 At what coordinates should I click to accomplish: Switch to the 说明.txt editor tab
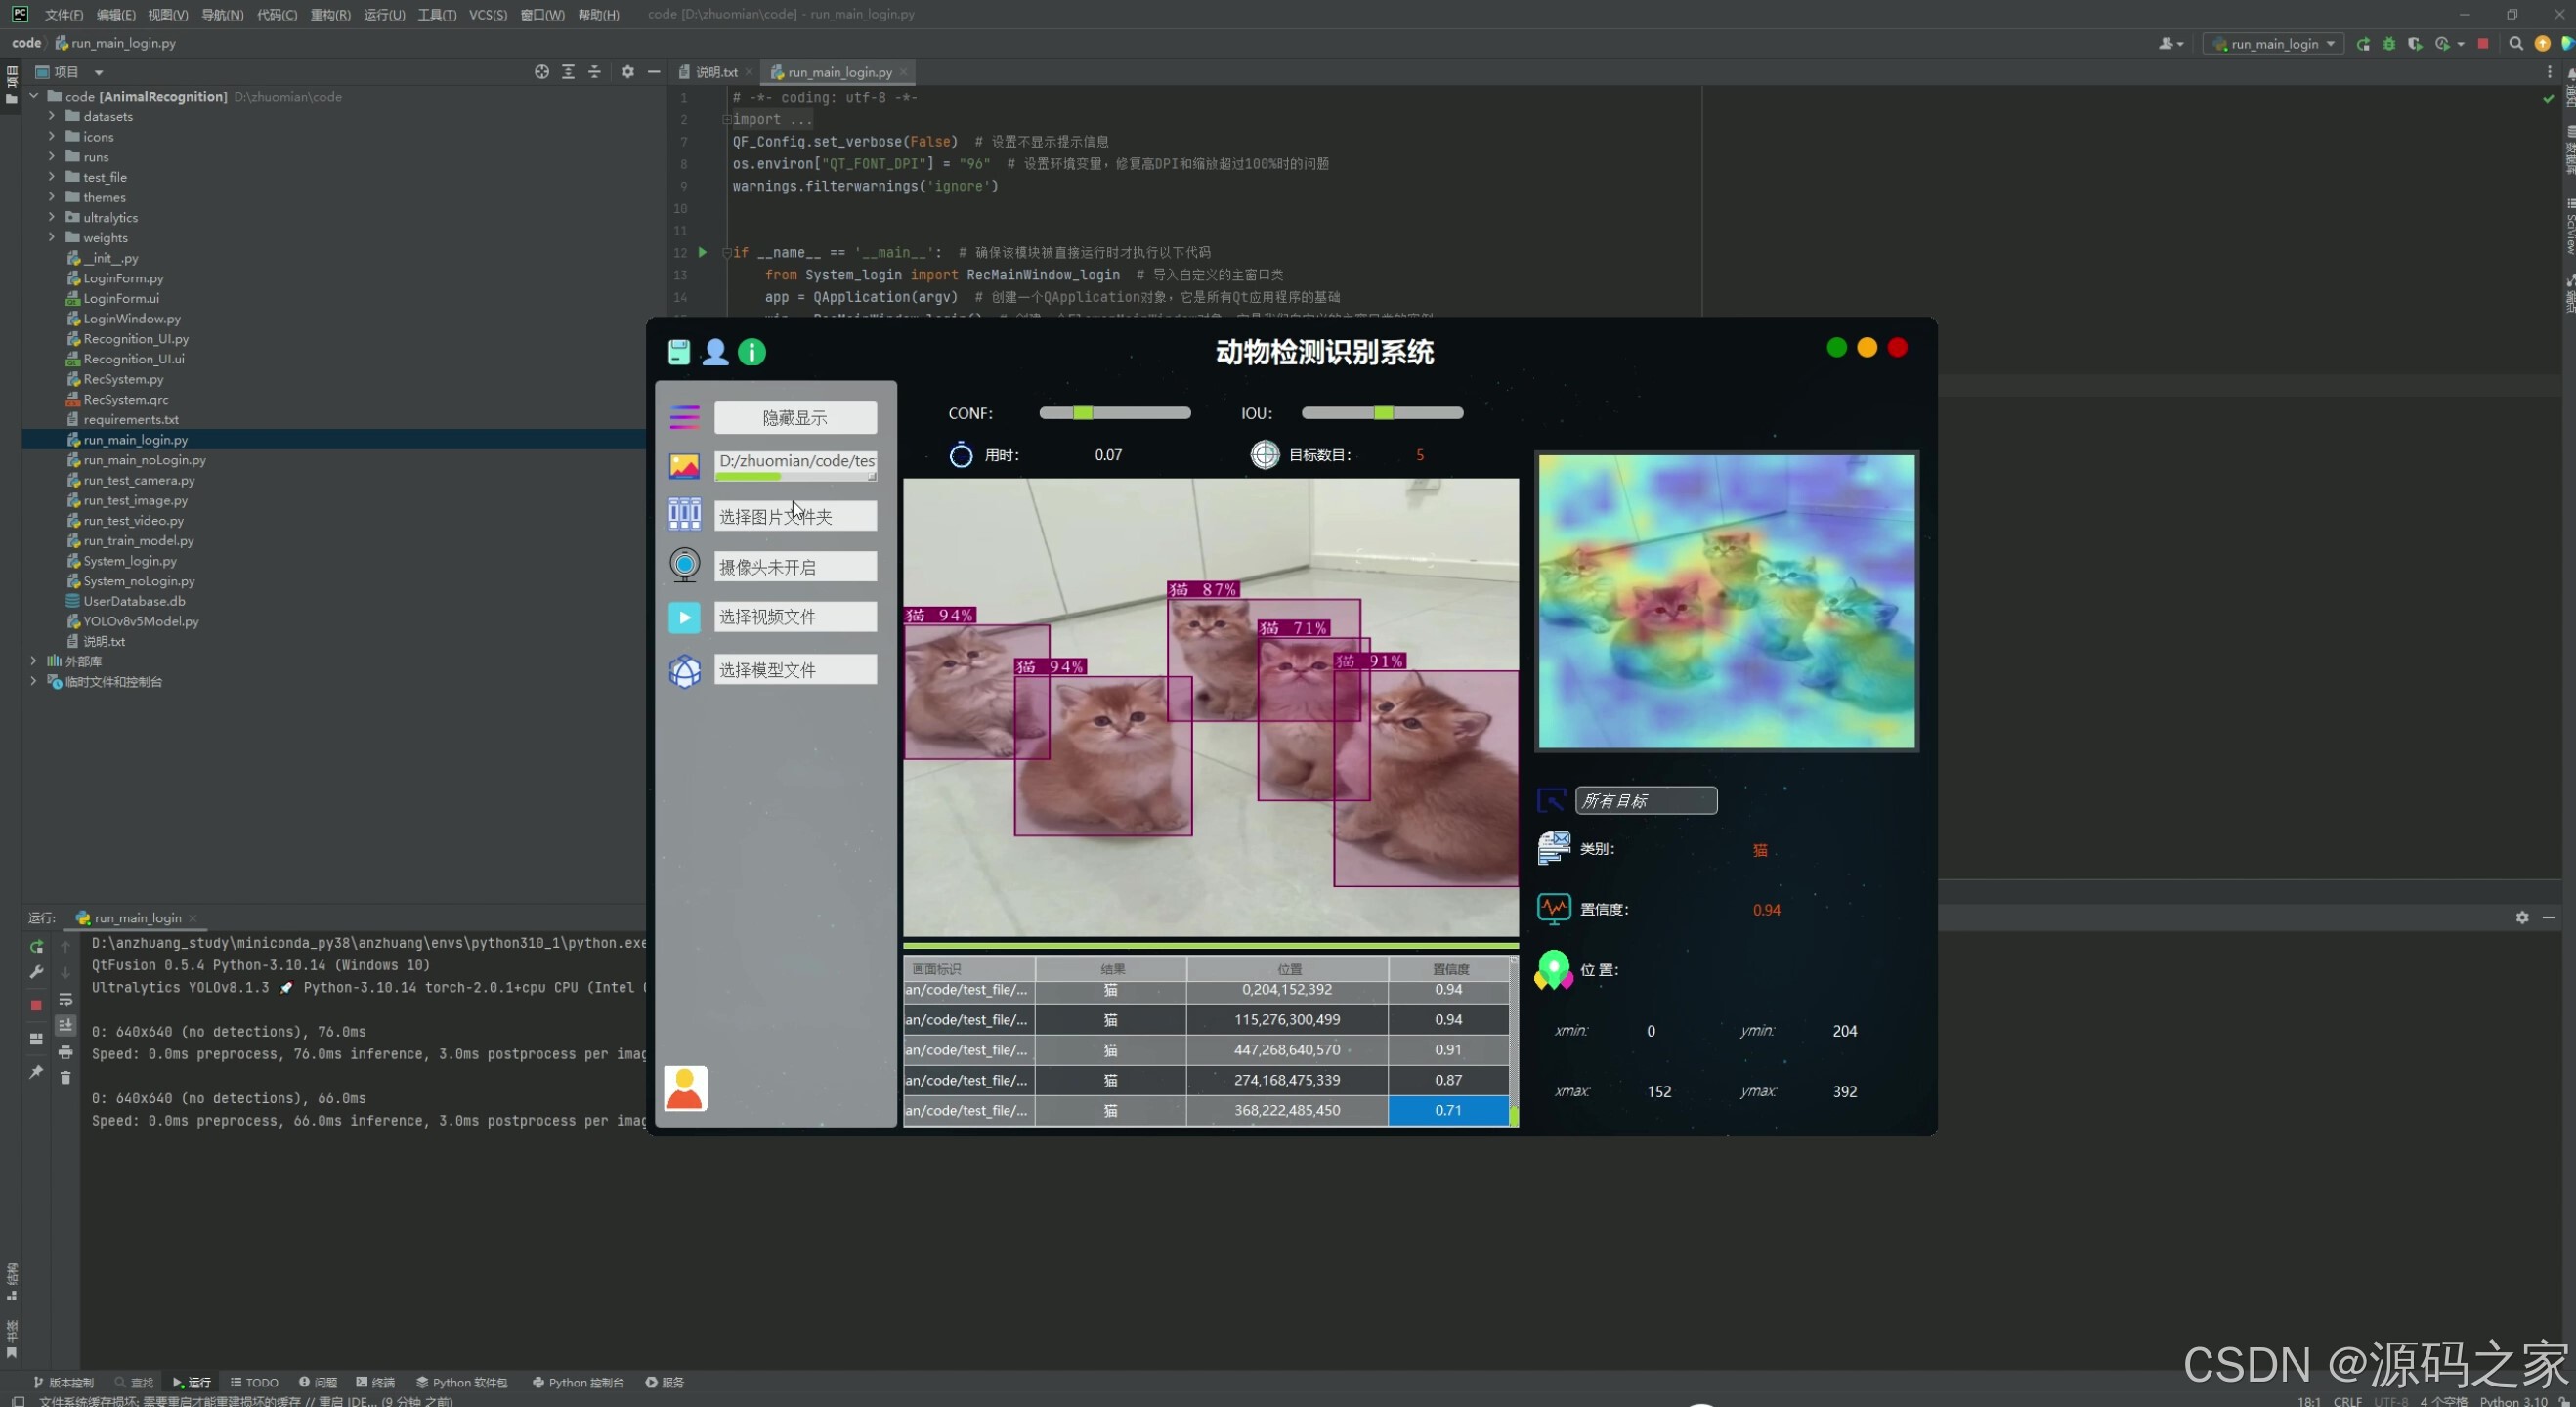pos(716,72)
